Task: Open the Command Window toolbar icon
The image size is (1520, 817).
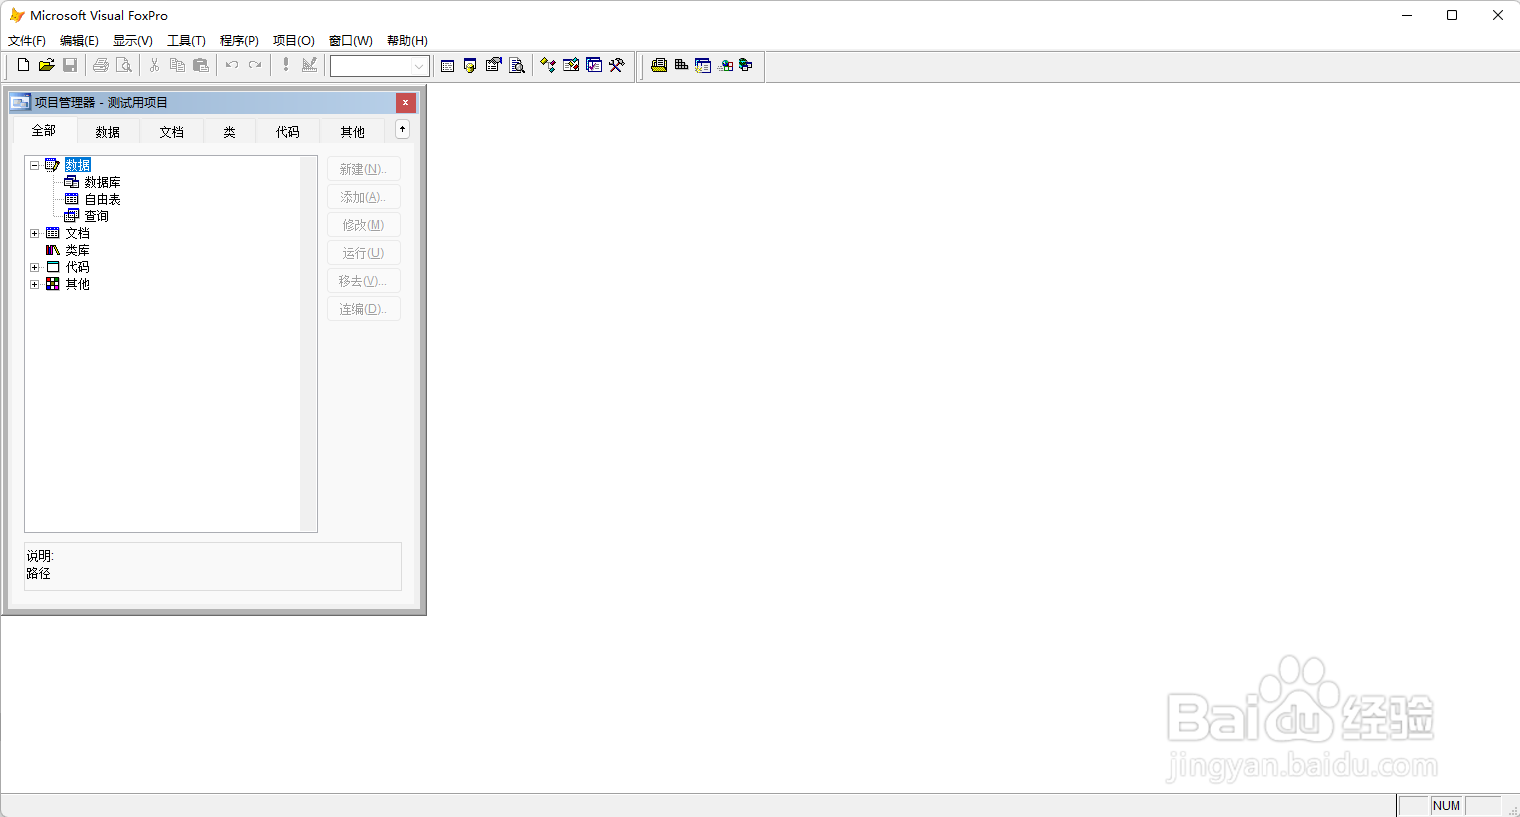Action: pos(447,65)
